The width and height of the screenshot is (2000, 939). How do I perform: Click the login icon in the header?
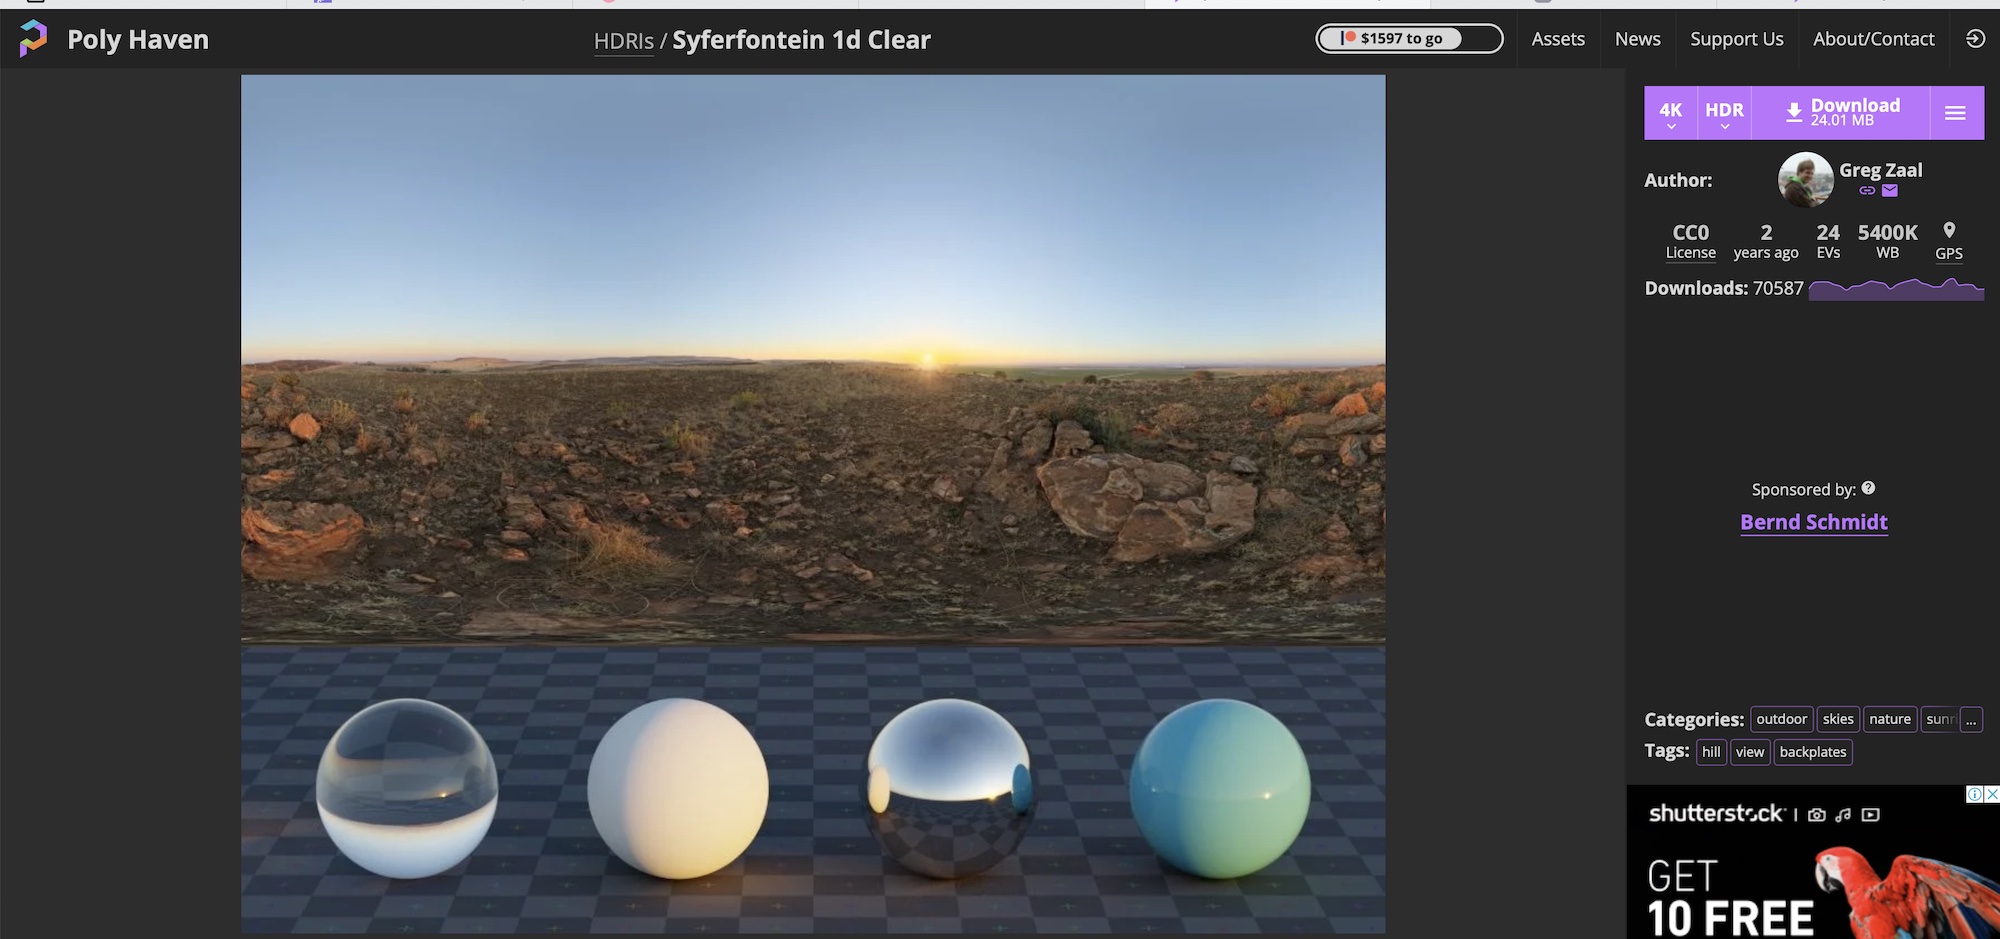(x=1975, y=39)
